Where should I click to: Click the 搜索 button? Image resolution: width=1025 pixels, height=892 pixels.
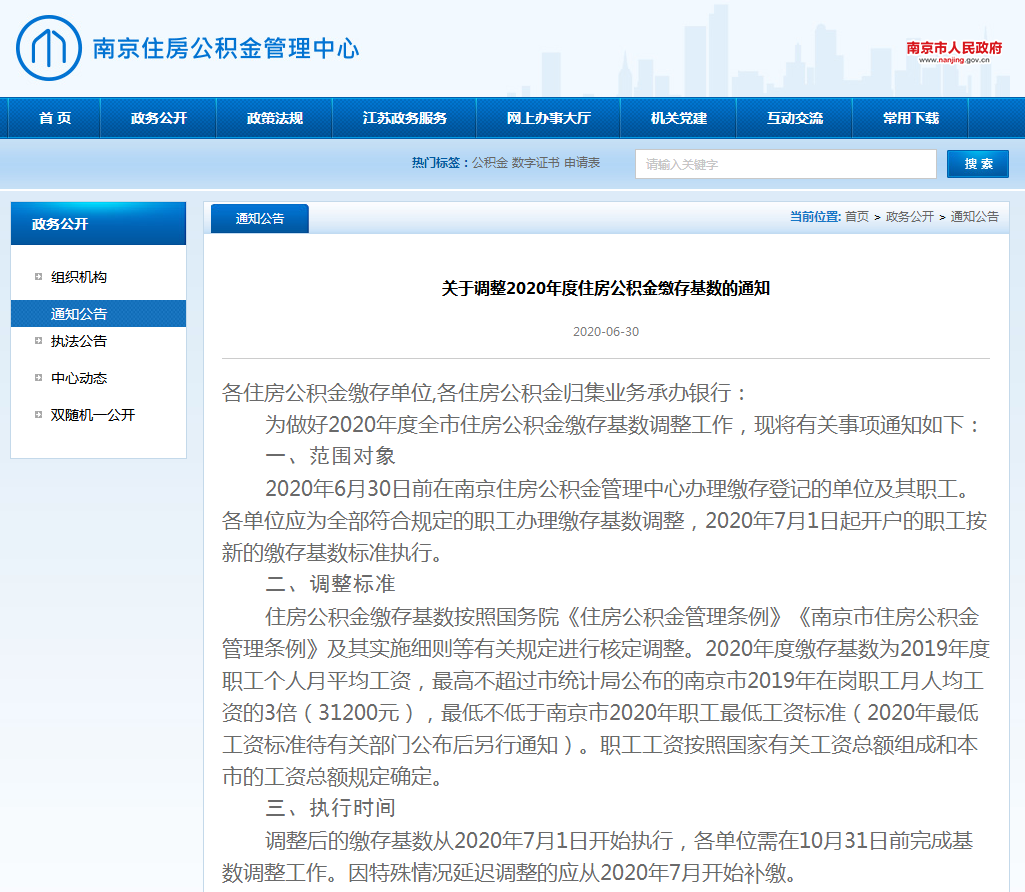pyautogui.click(x=978, y=164)
